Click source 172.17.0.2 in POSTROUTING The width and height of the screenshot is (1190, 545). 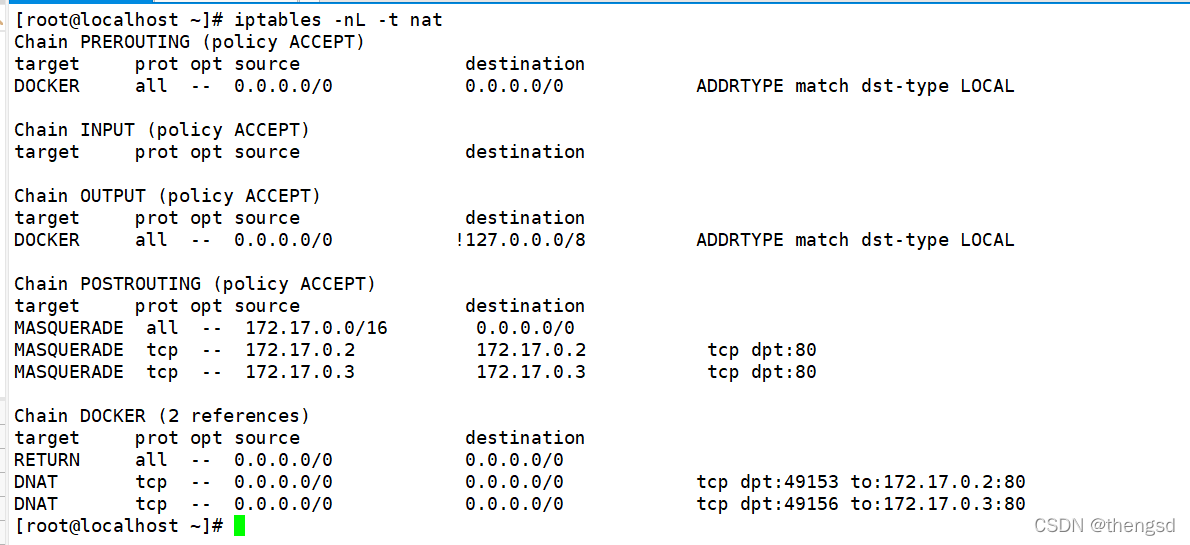pyautogui.click(x=300, y=350)
